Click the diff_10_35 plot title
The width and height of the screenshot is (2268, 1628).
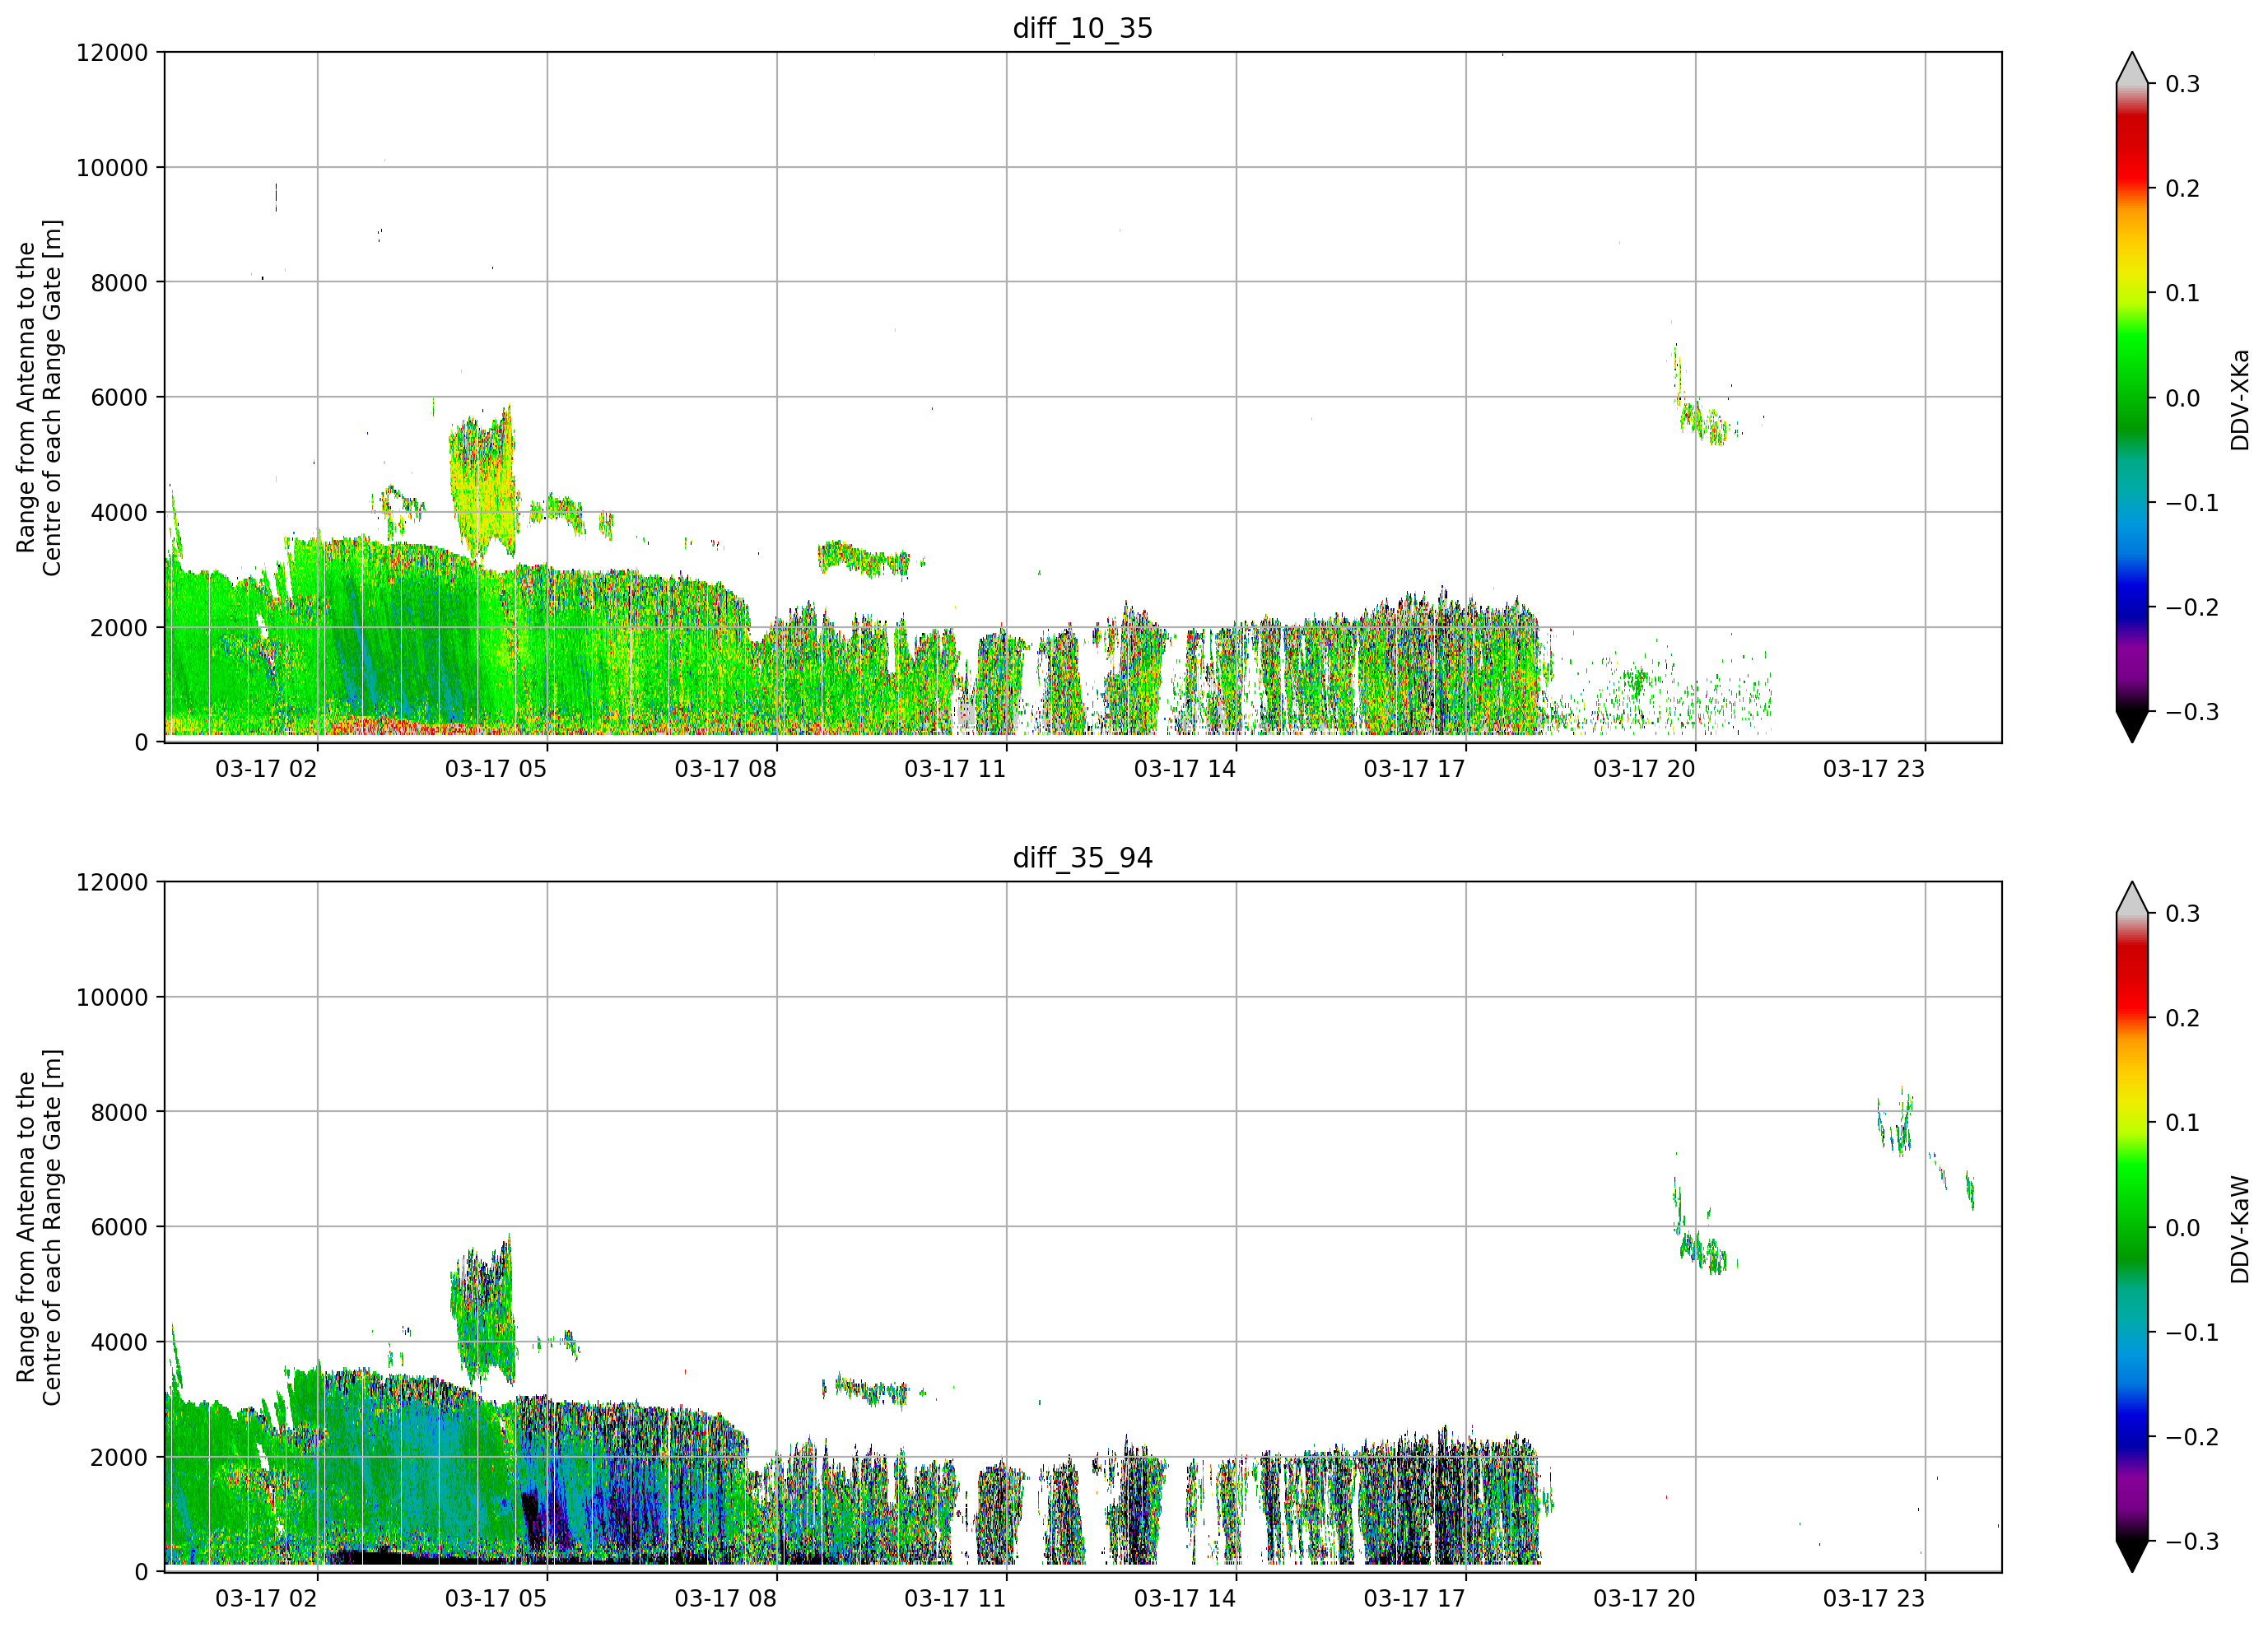(x=1082, y=28)
